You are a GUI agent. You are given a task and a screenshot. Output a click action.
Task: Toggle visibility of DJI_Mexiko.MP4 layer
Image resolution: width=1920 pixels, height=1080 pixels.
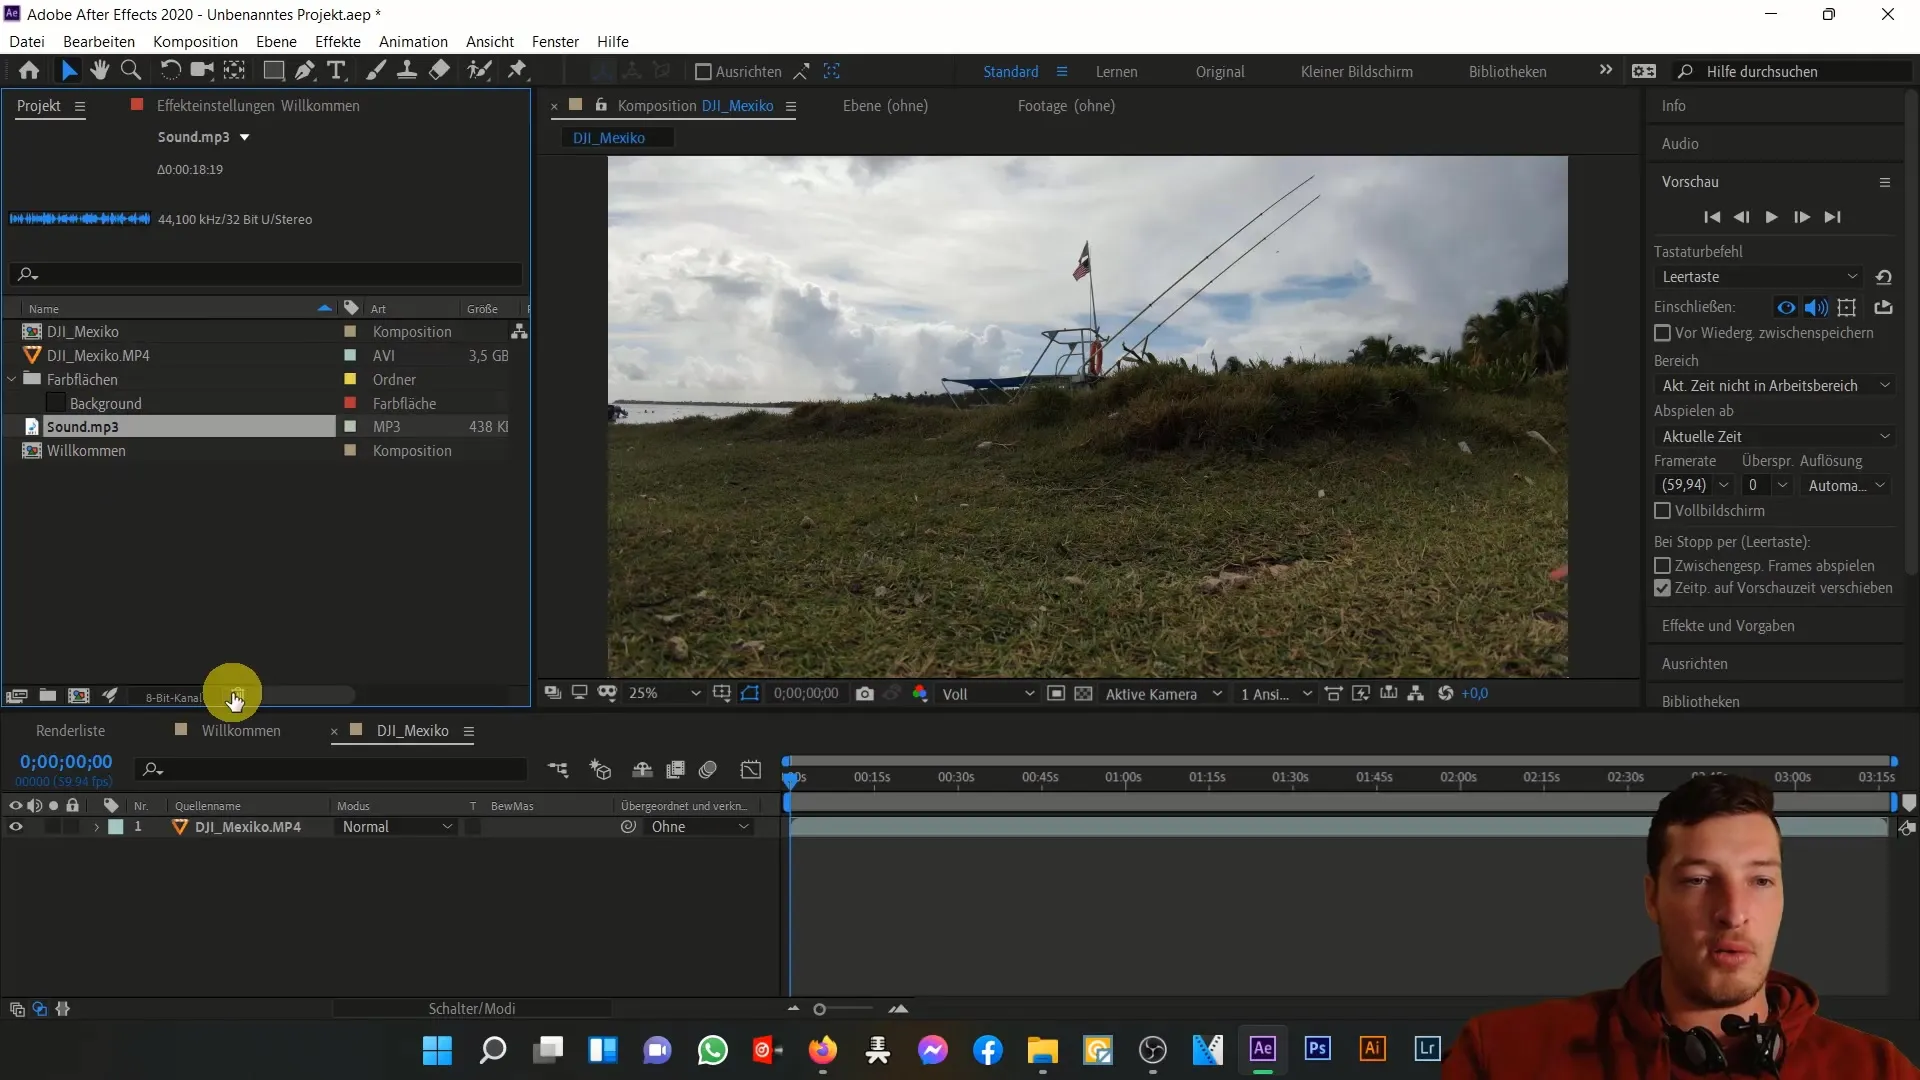[15, 825]
